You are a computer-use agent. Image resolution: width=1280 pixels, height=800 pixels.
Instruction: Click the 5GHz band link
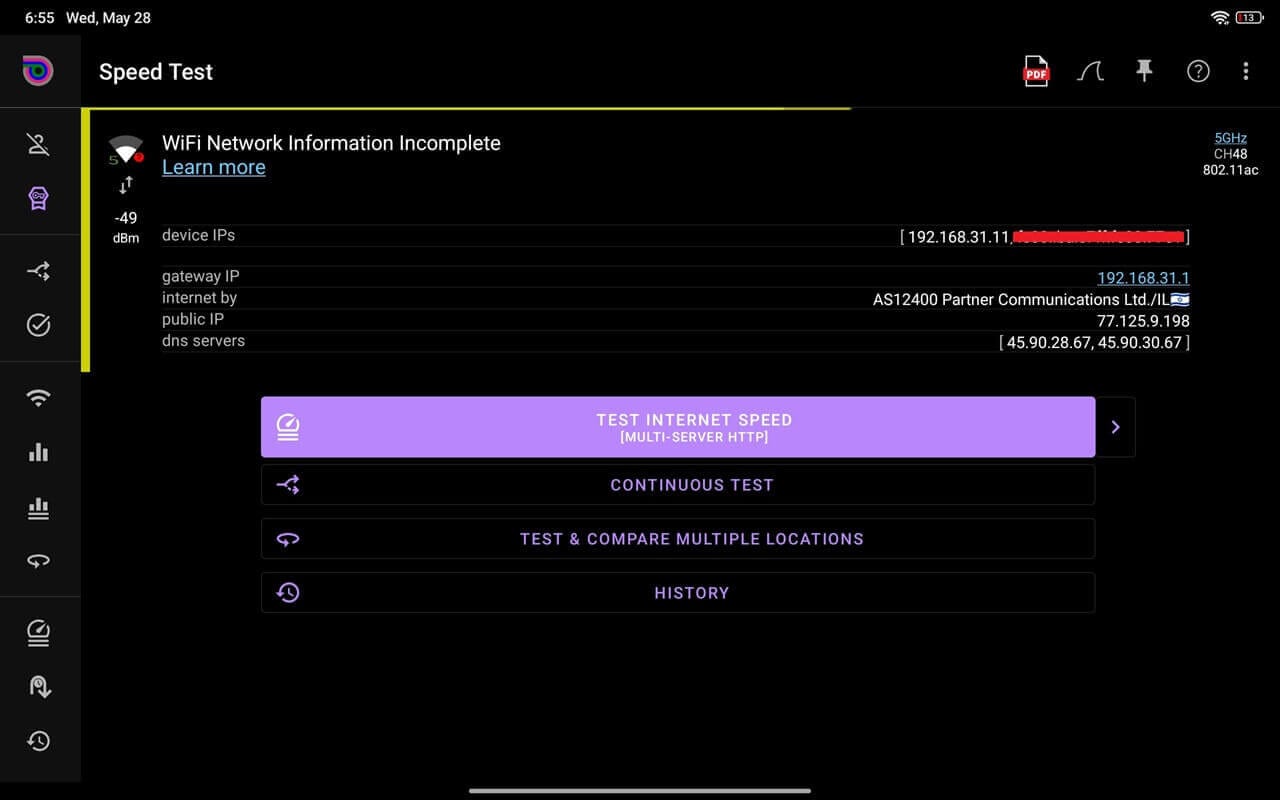pos(1230,138)
